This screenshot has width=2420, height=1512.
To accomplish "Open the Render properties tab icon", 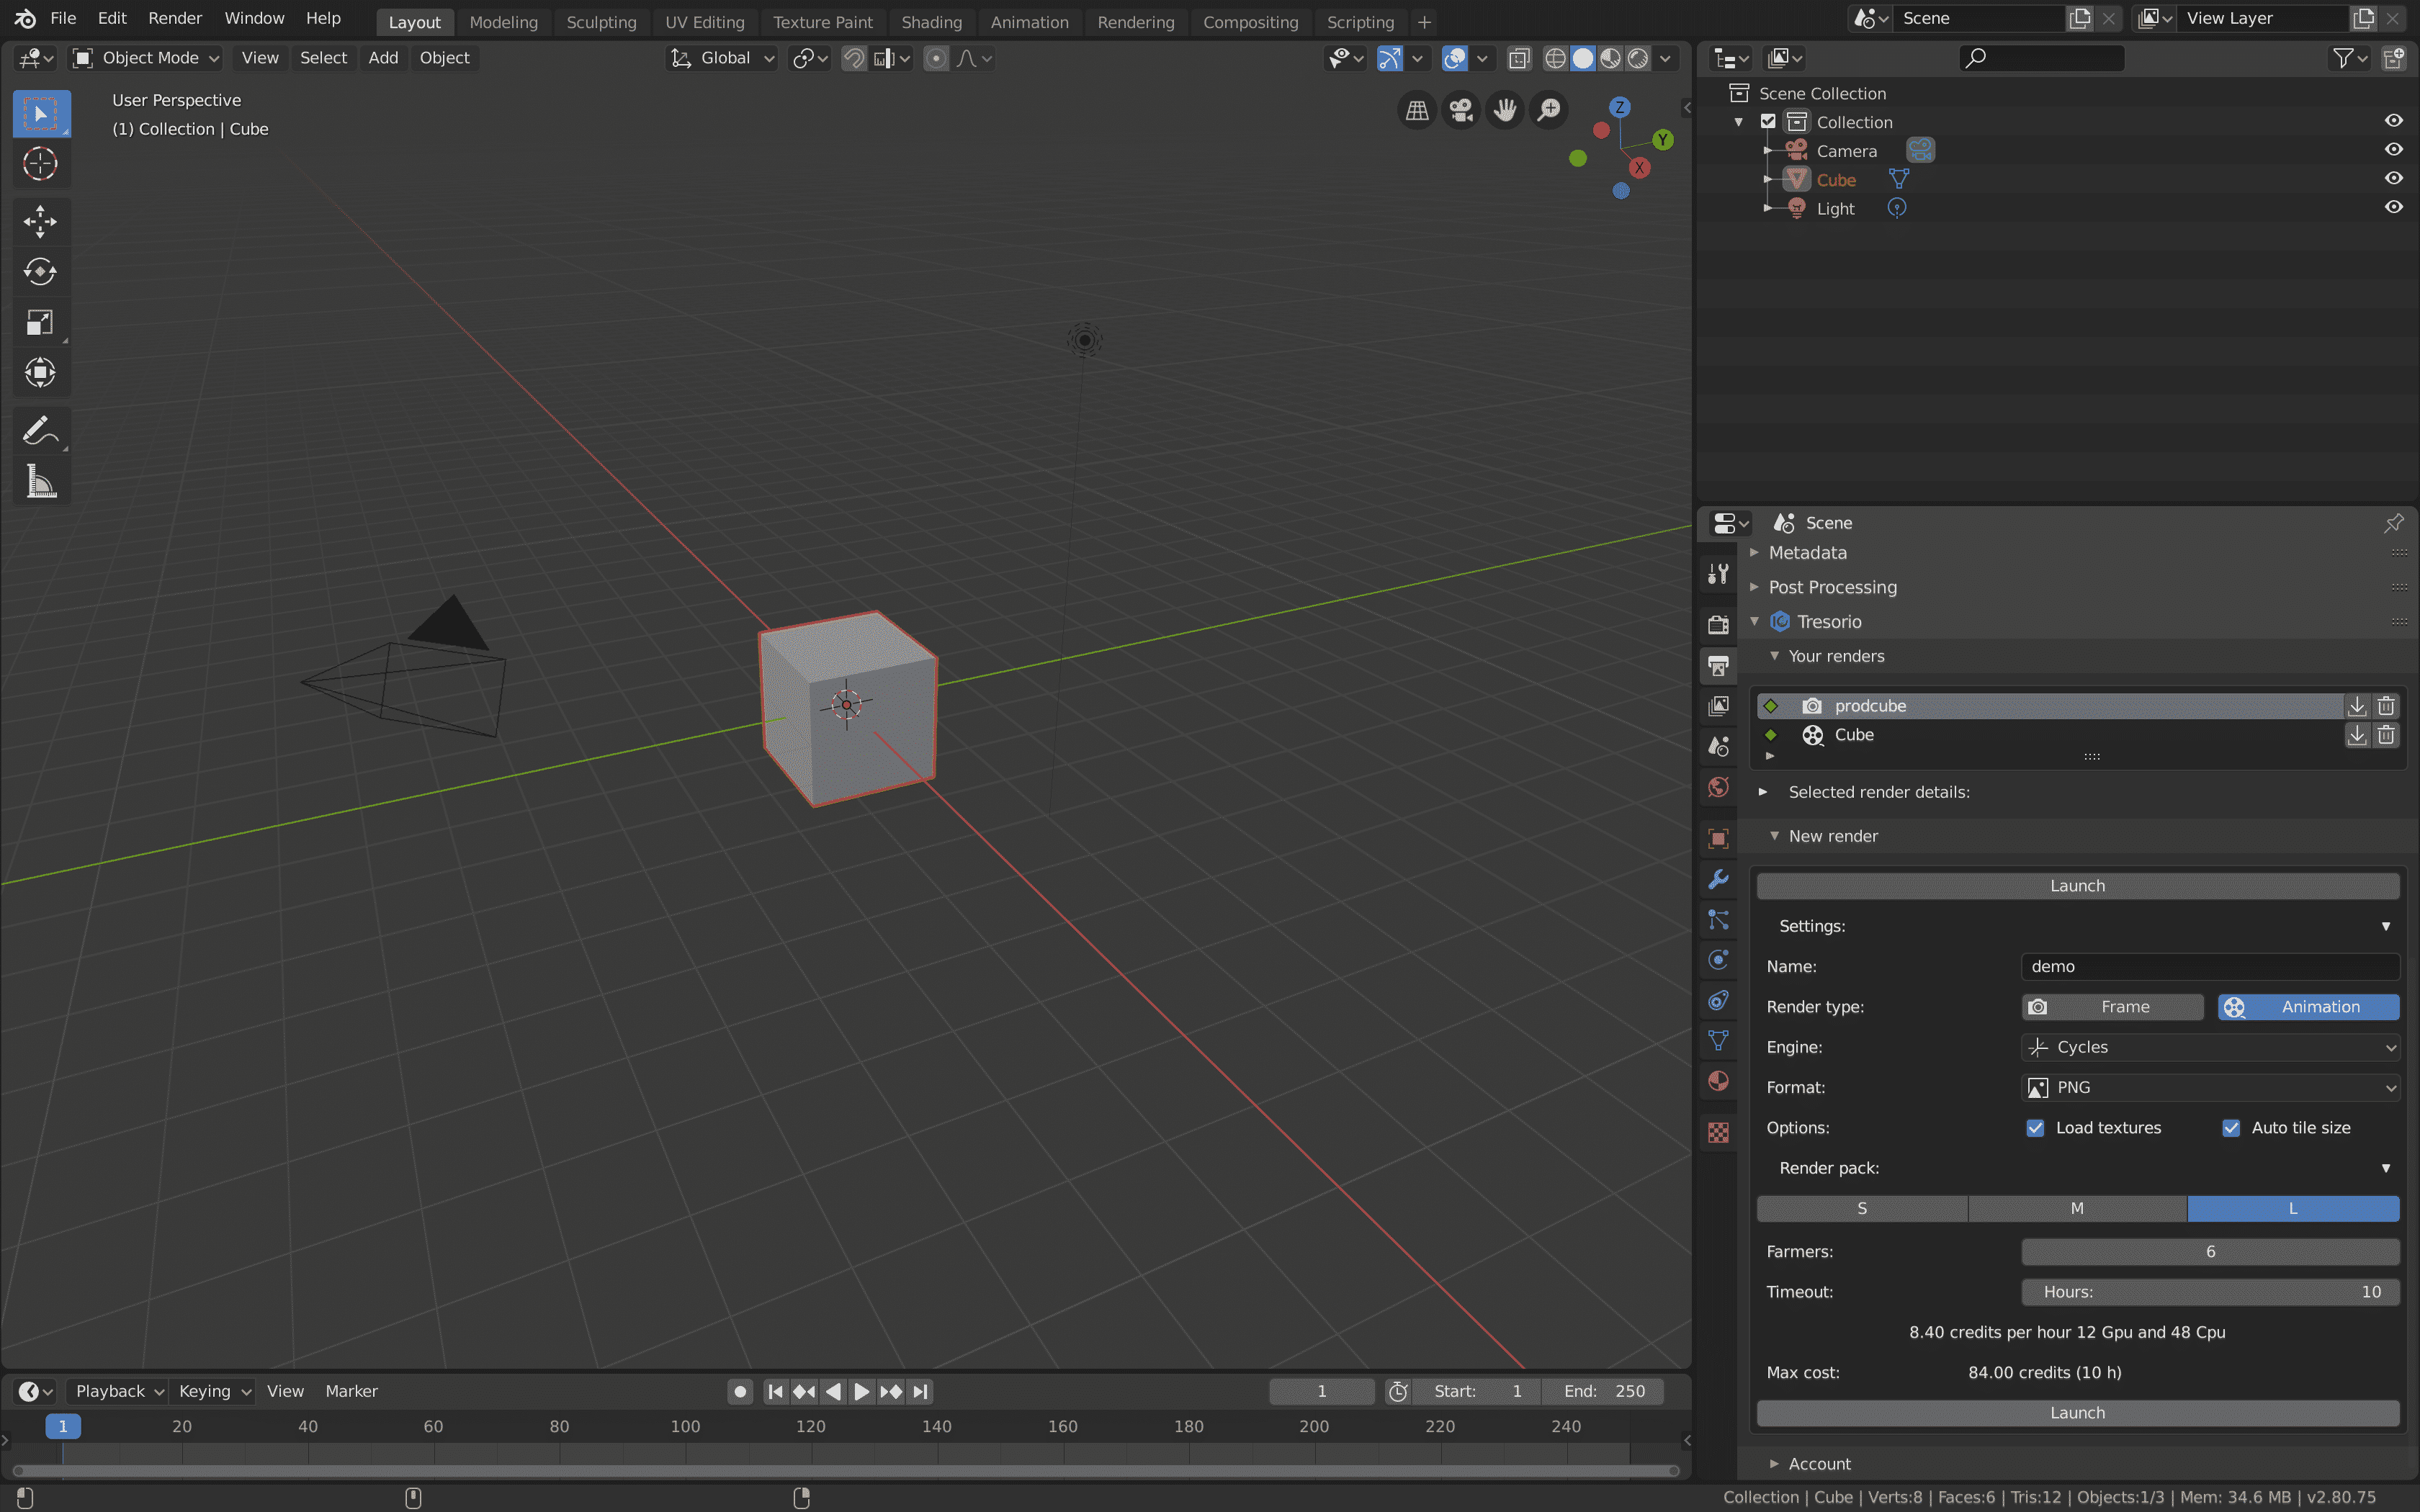I will (x=1718, y=625).
